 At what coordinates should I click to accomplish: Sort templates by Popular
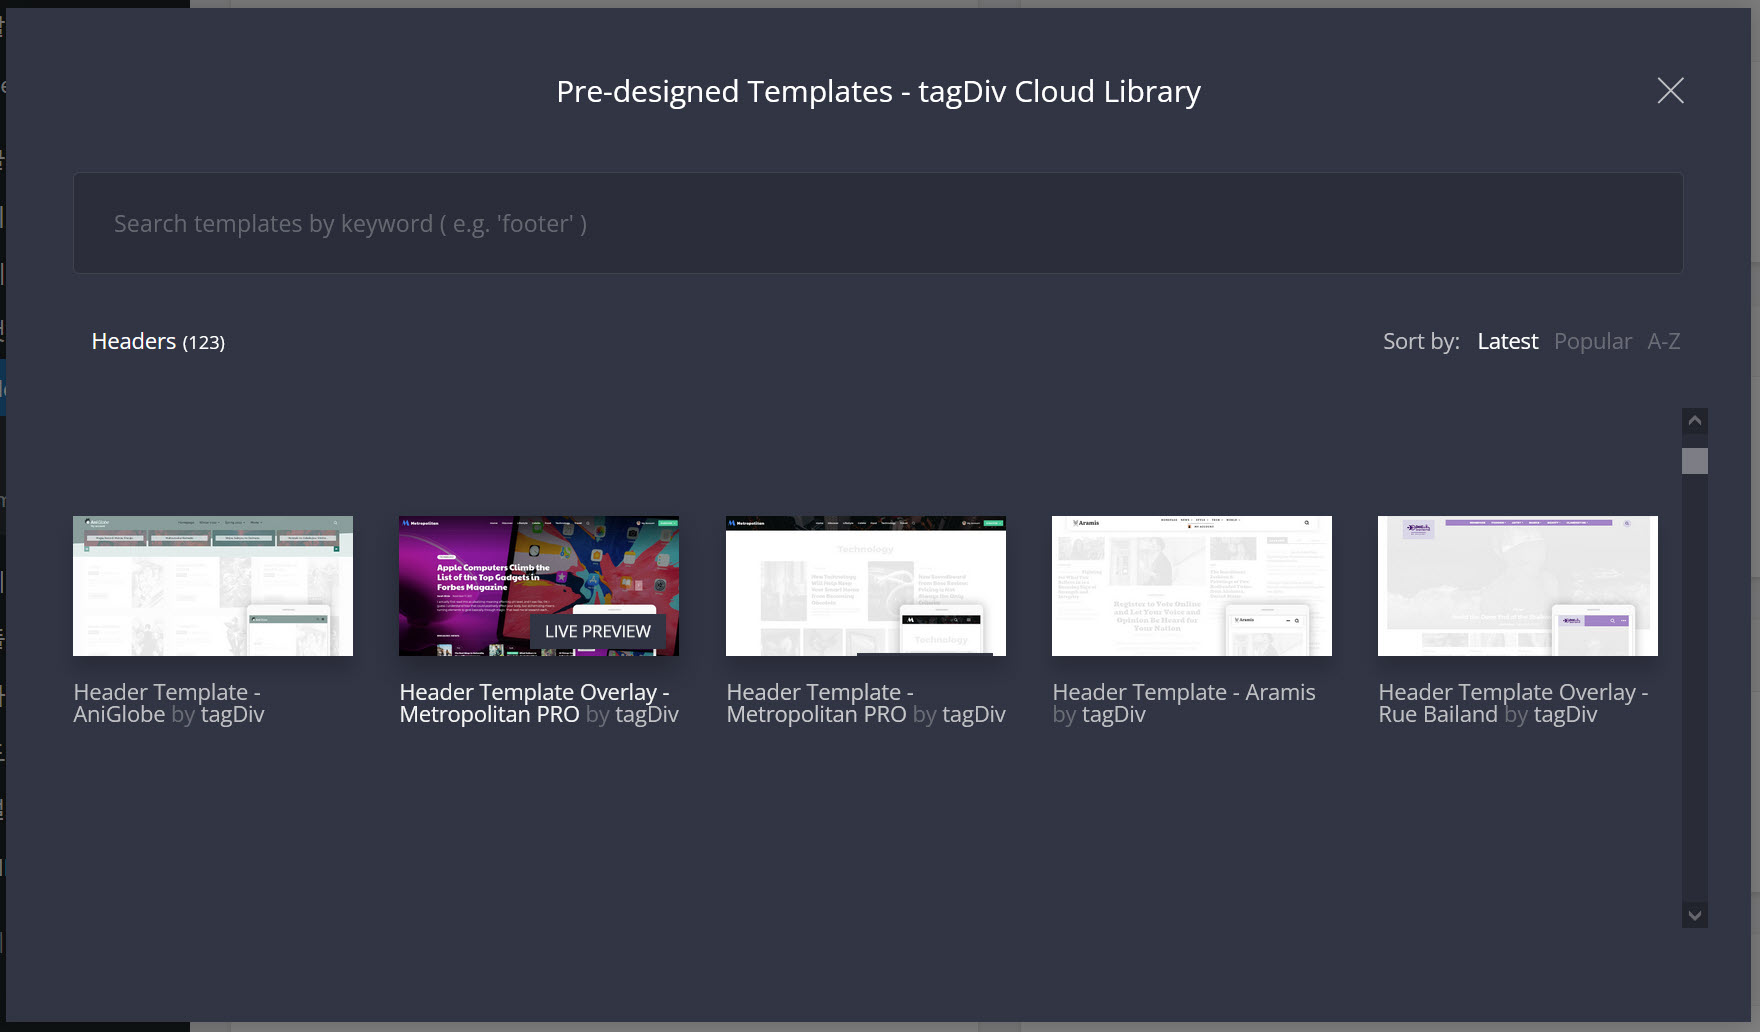[1592, 341]
